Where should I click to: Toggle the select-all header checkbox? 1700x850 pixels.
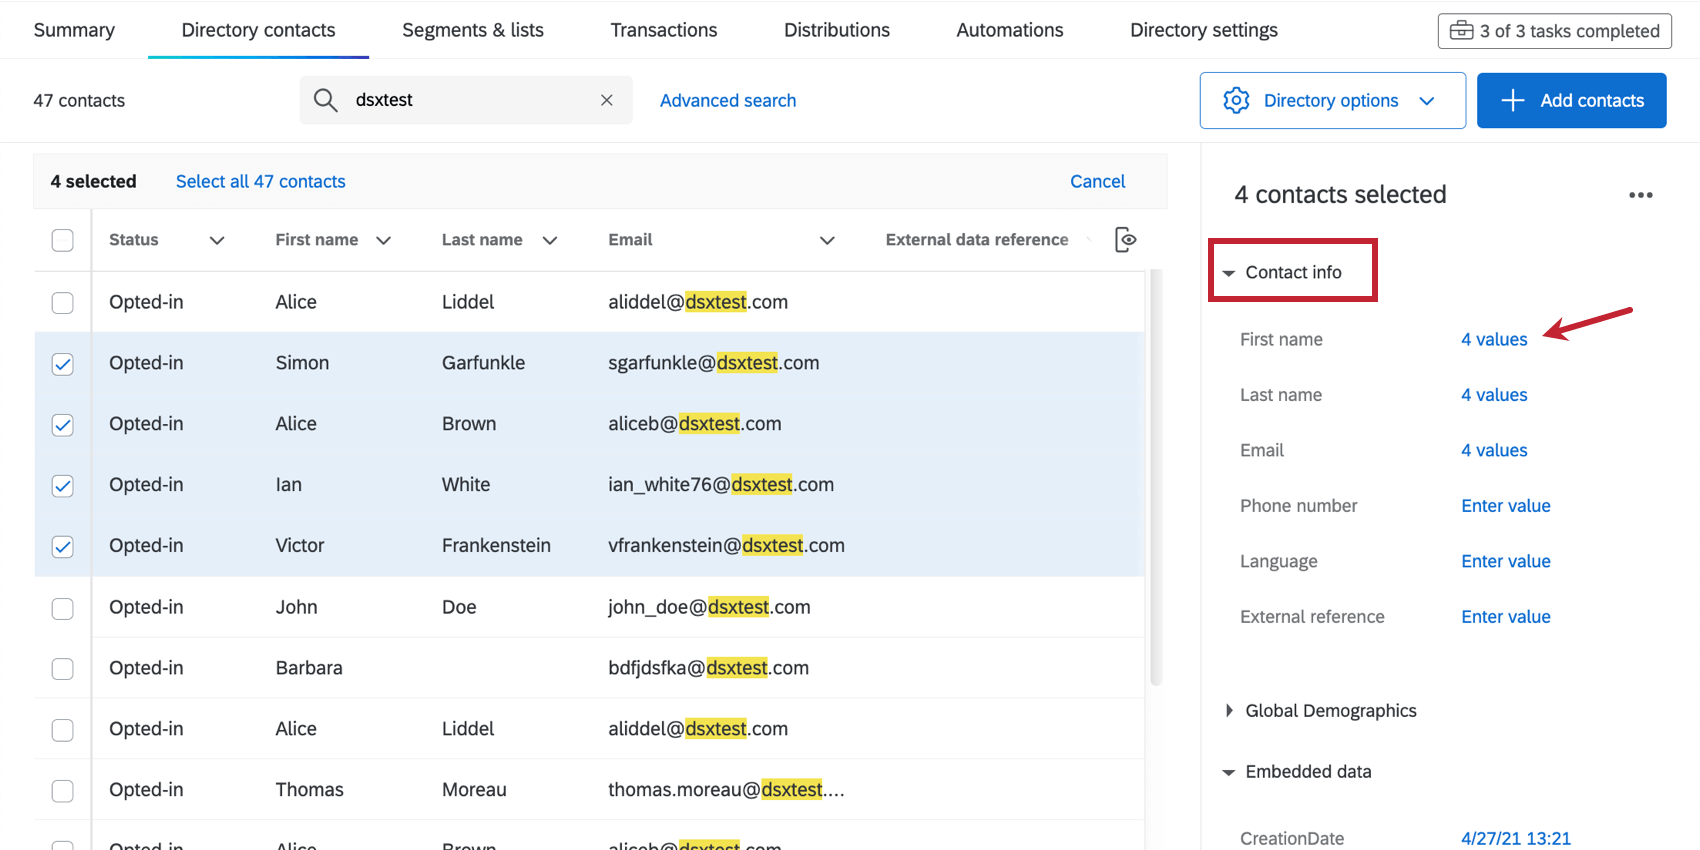(63, 240)
